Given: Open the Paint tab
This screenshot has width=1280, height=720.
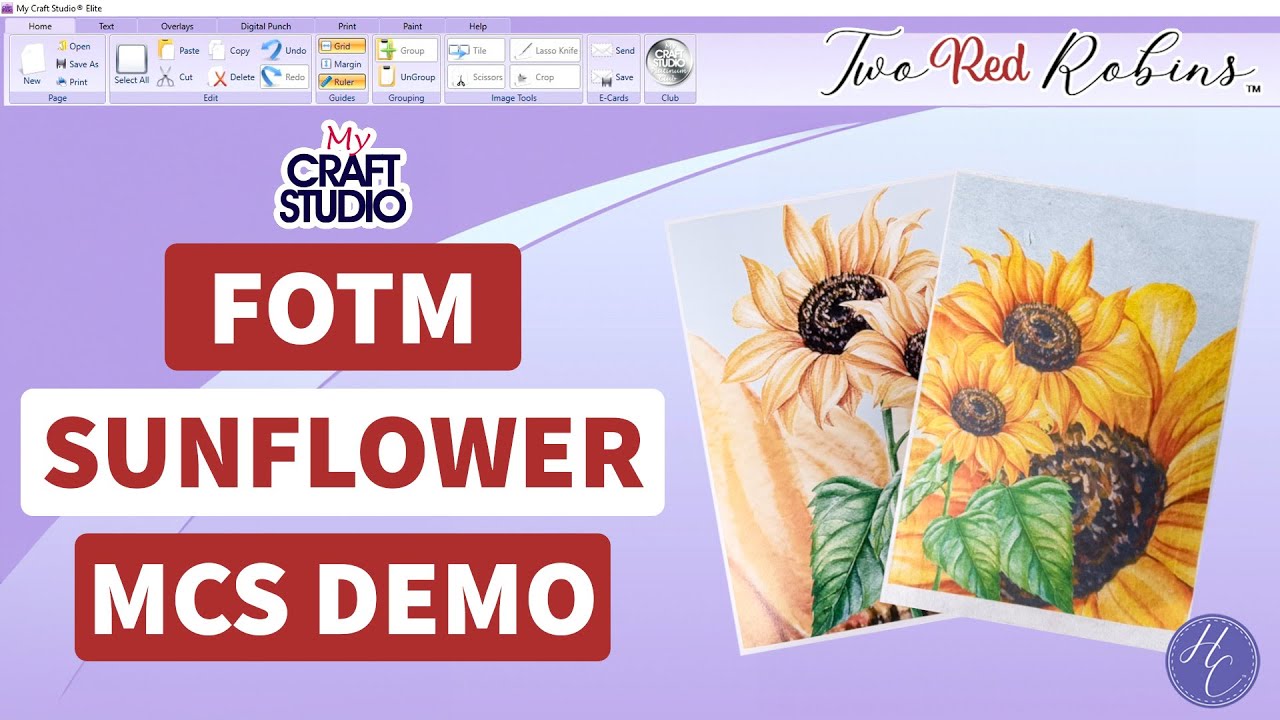Looking at the screenshot, I should click(x=412, y=26).
